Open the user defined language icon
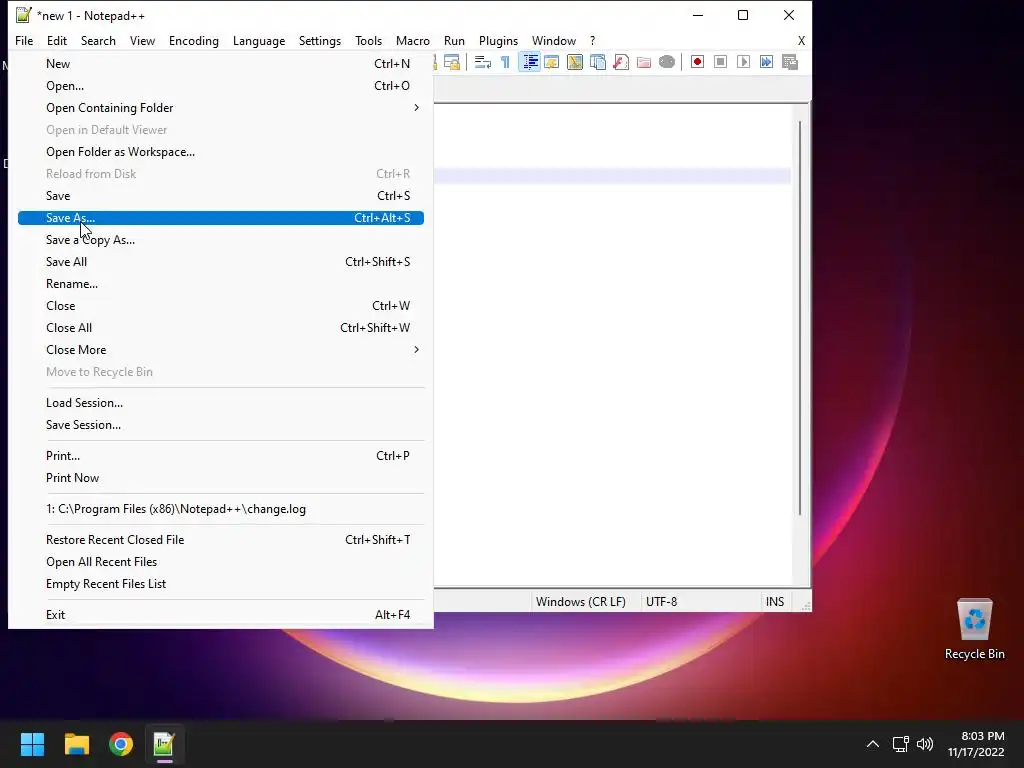This screenshot has width=1024, height=768. (552, 62)
